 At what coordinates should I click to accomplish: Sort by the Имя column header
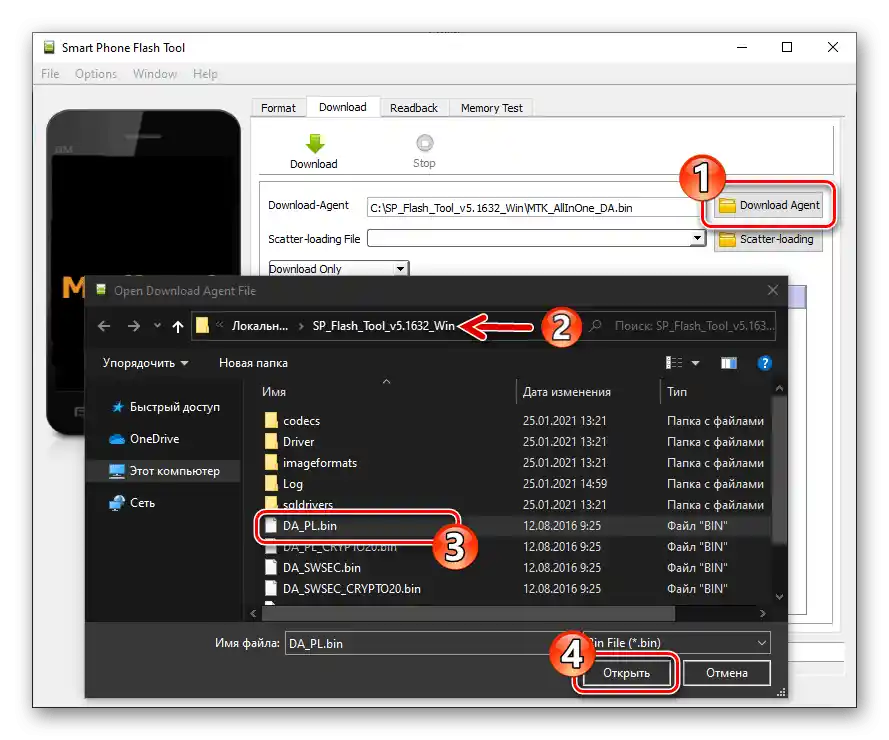pos(274,392)
